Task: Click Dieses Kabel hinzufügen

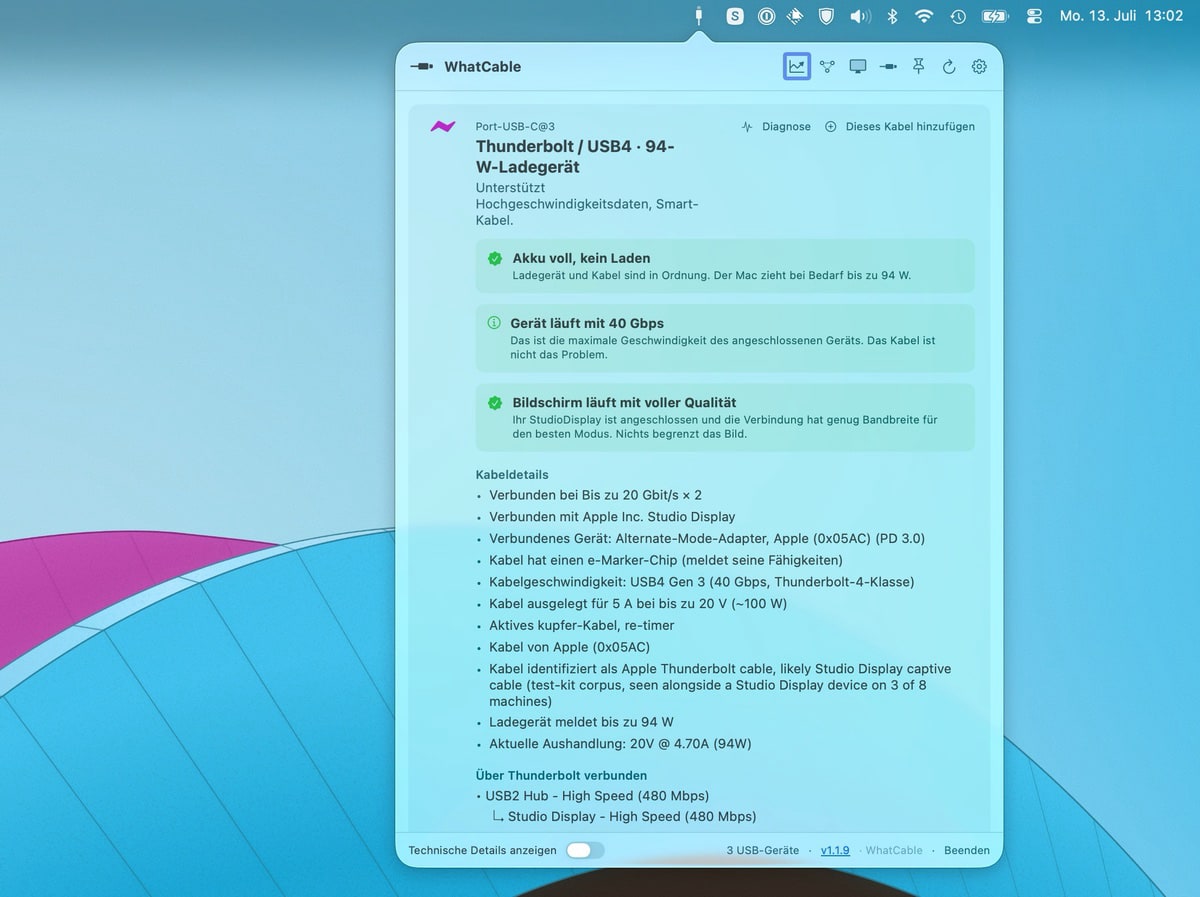Action: [x=899, y=127]
